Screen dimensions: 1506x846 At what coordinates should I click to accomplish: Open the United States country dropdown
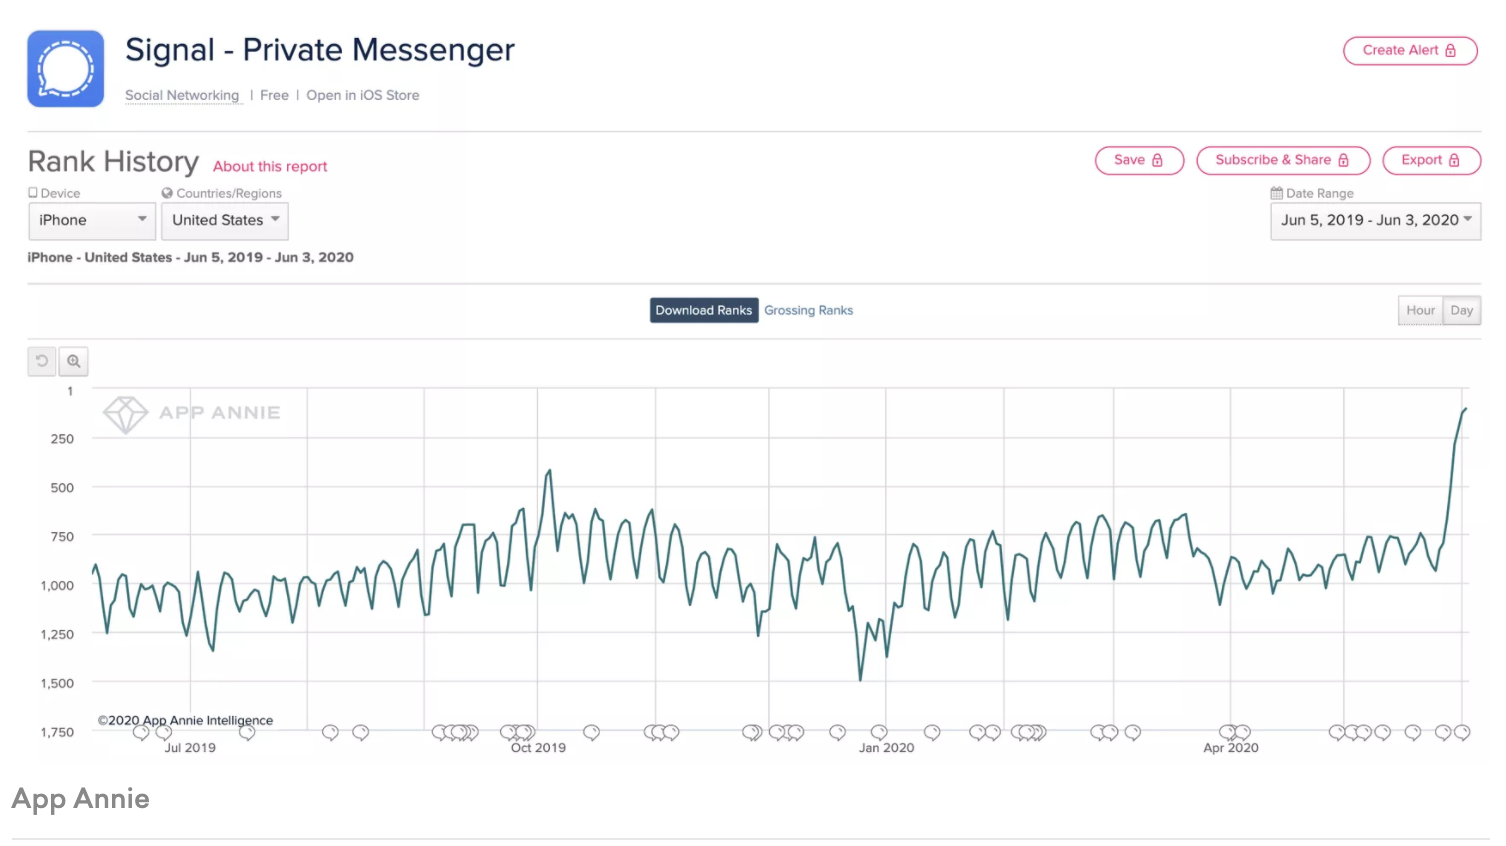[225, 220]
